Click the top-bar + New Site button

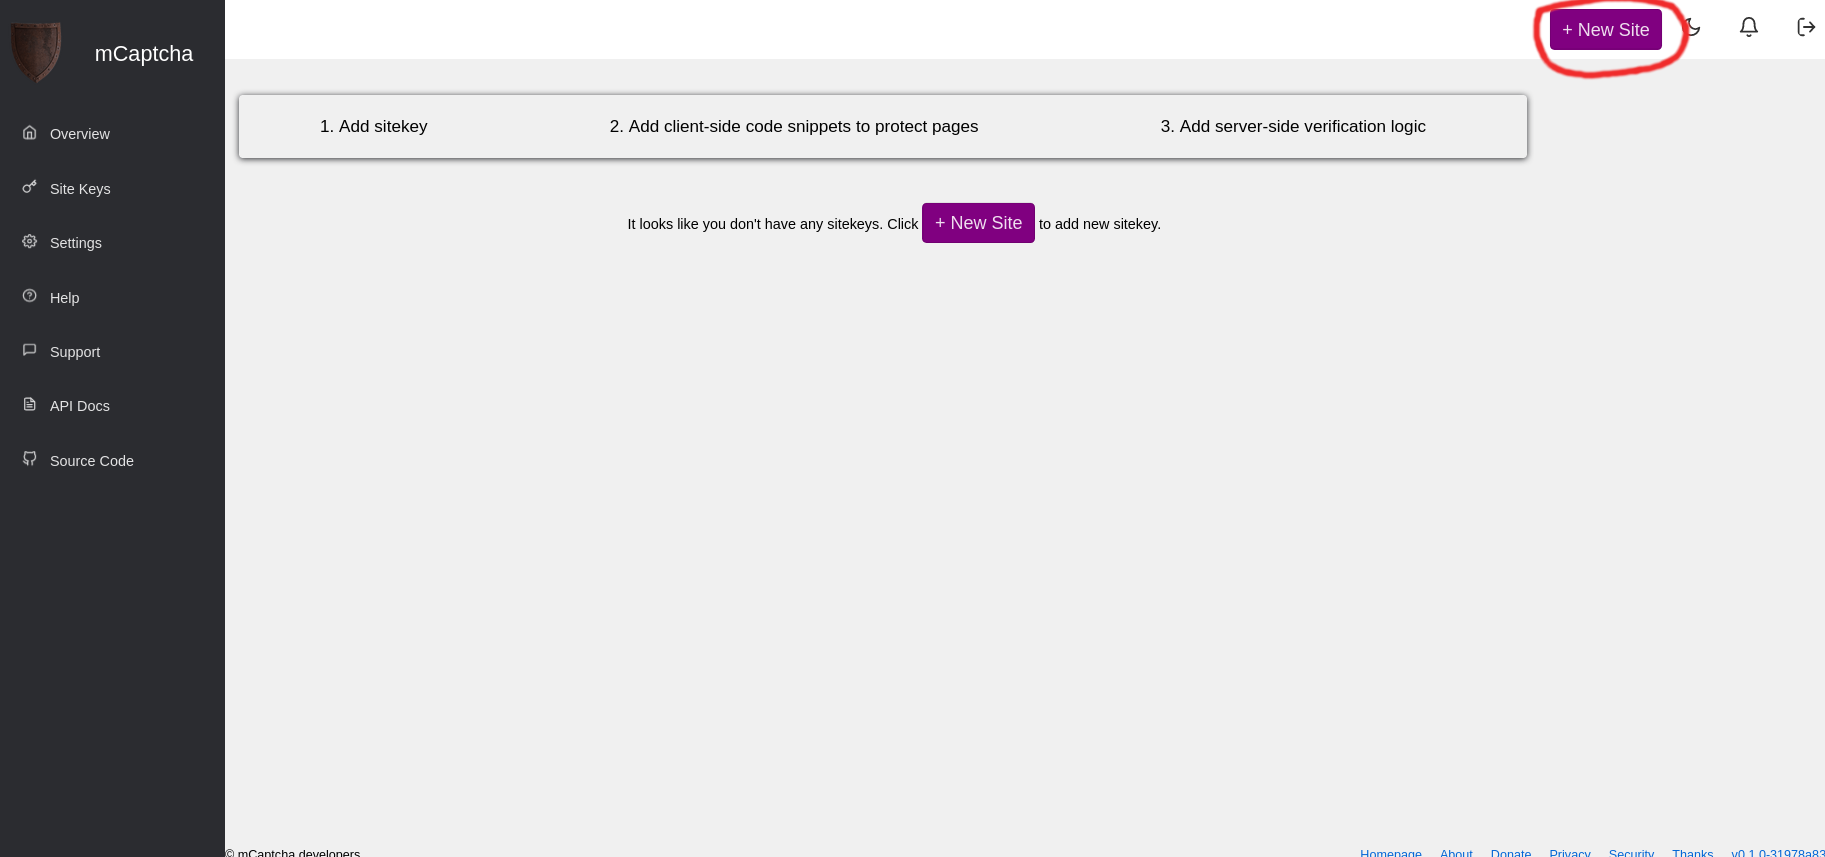point(1606,30)
